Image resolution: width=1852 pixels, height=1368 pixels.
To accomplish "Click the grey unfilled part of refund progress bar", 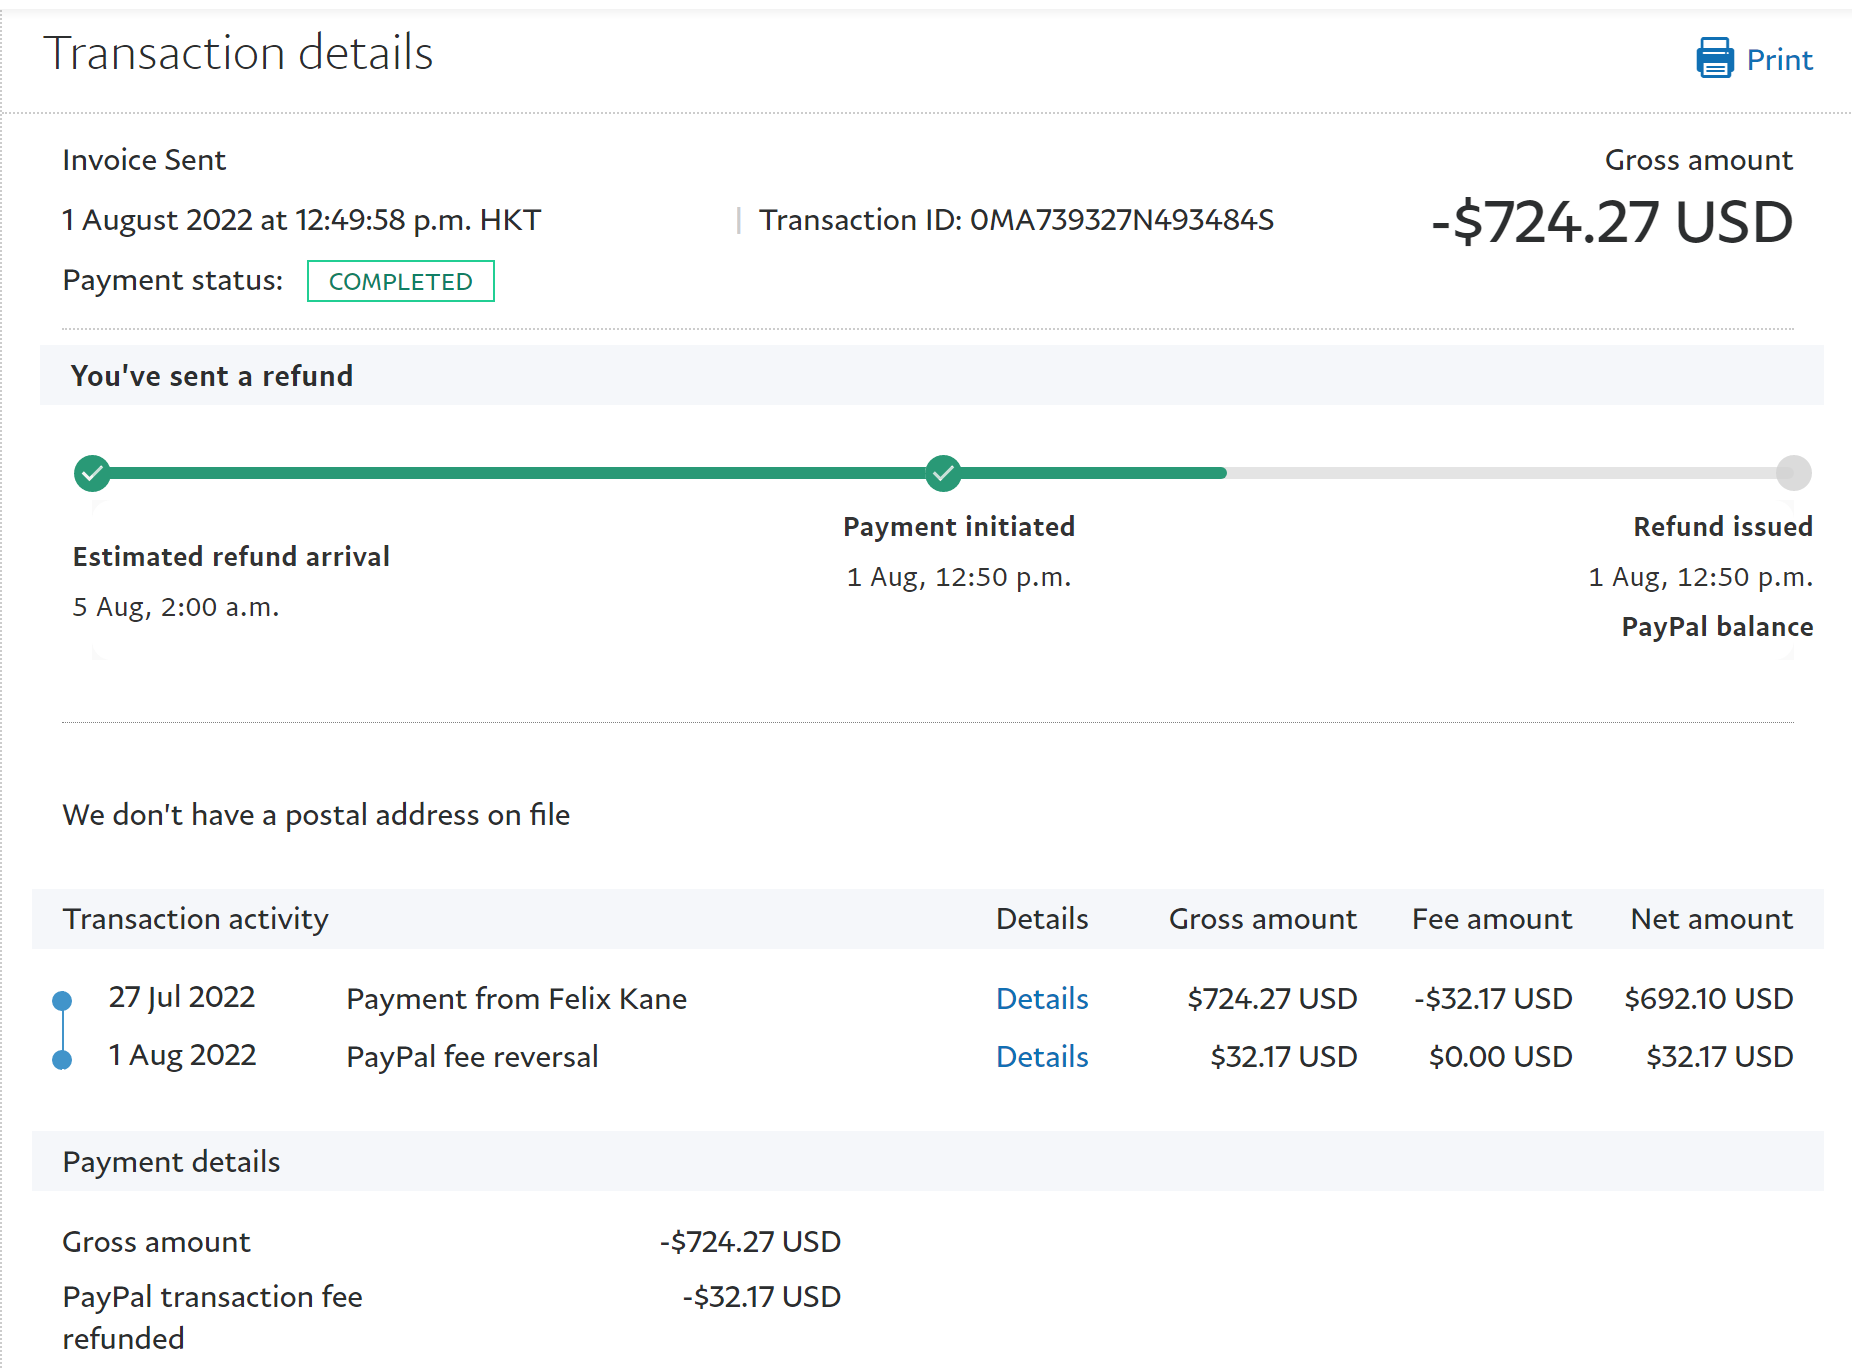I will (x=1500, y=473).
